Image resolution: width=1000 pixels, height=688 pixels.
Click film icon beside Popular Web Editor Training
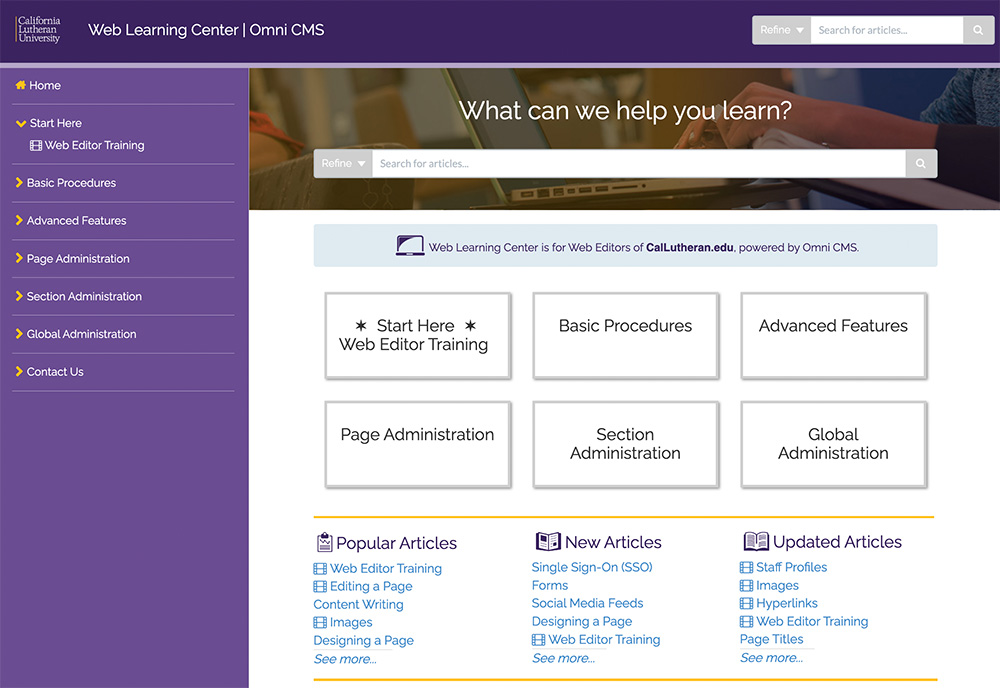pos(320,569)
